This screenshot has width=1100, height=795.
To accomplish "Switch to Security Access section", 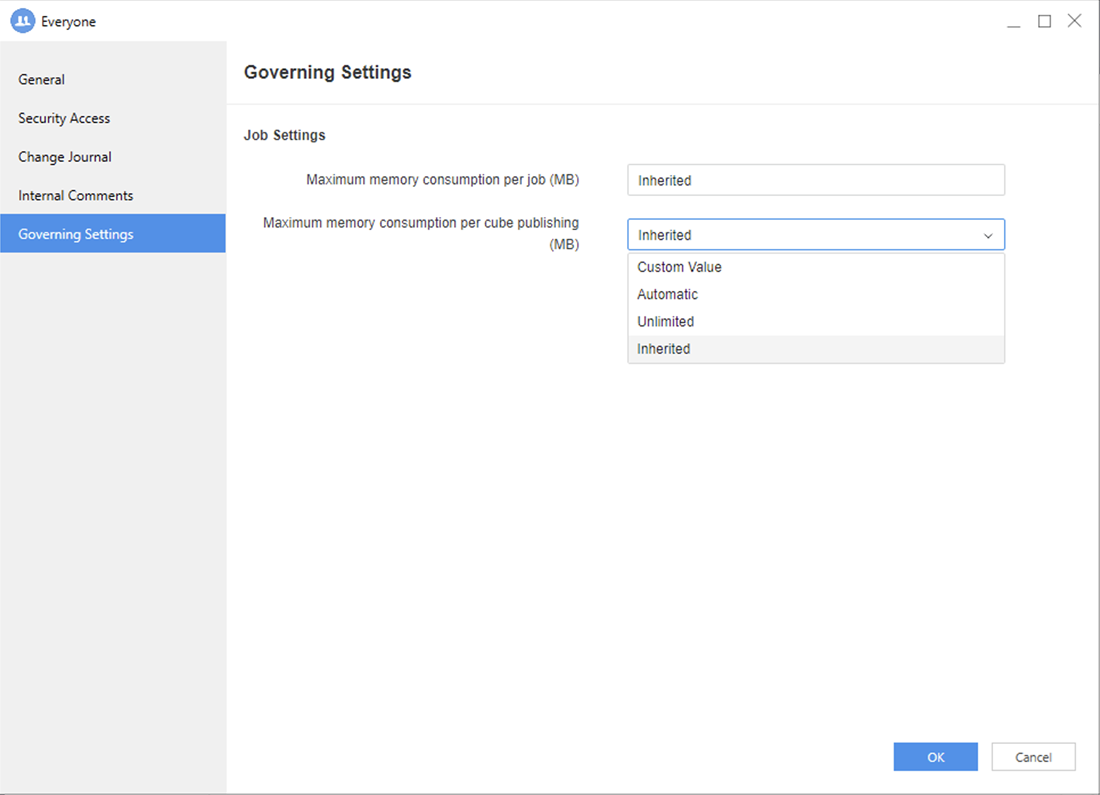I will point(64,118).
